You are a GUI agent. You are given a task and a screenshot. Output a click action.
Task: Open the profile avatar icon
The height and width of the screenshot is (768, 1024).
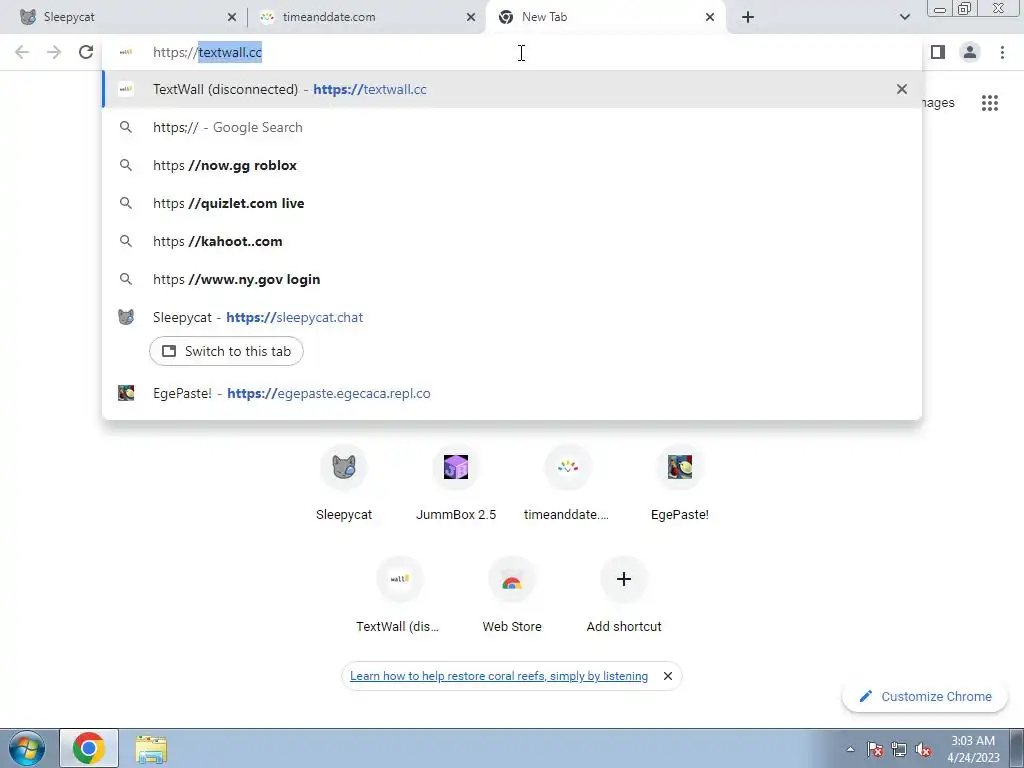tap(970, 52)
